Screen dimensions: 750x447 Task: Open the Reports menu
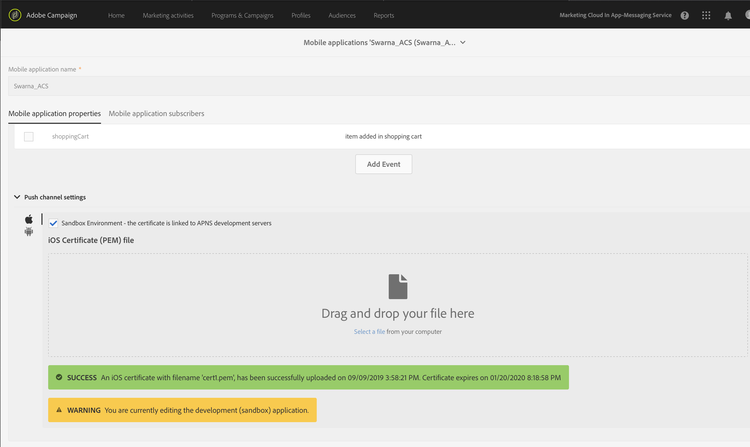pyautogui.click(x=384, y=15)
